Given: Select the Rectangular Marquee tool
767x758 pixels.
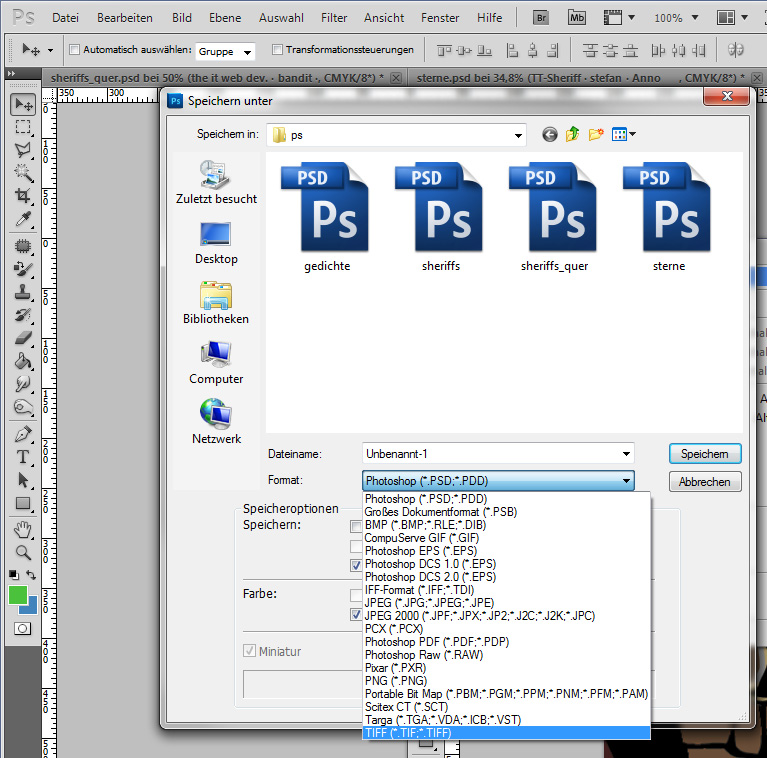Looking at the screenshot, I should click(x=23, y=127).
